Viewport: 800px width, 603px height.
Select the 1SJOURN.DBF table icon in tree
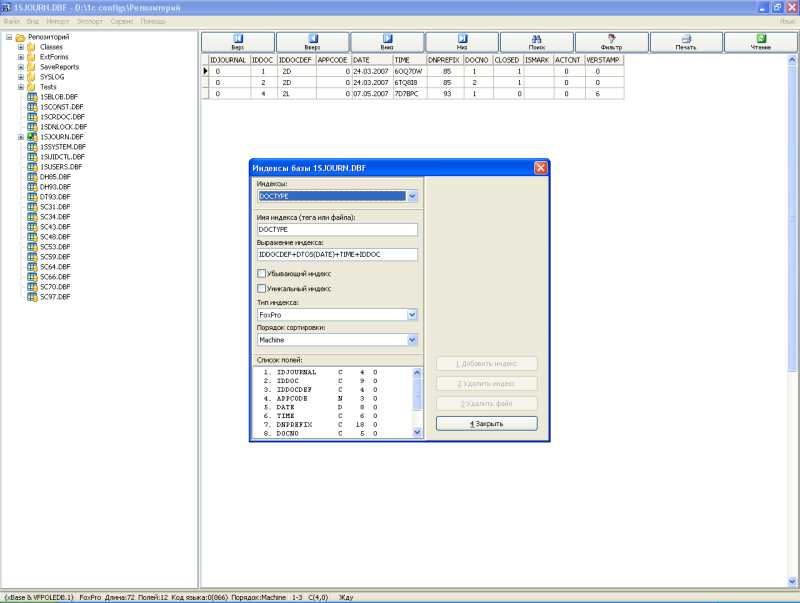pyautogui.click(x=32, y=137)
